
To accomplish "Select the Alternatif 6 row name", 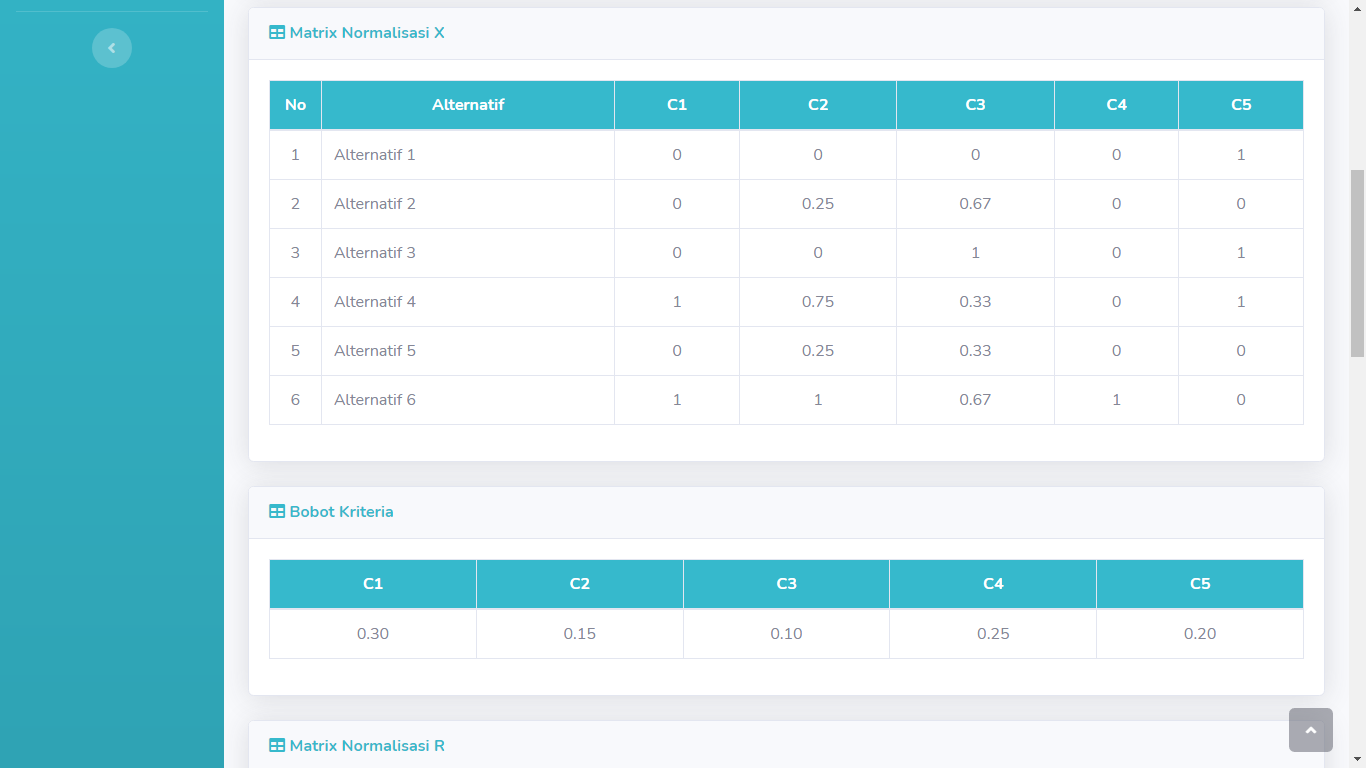I will (375, 400).
